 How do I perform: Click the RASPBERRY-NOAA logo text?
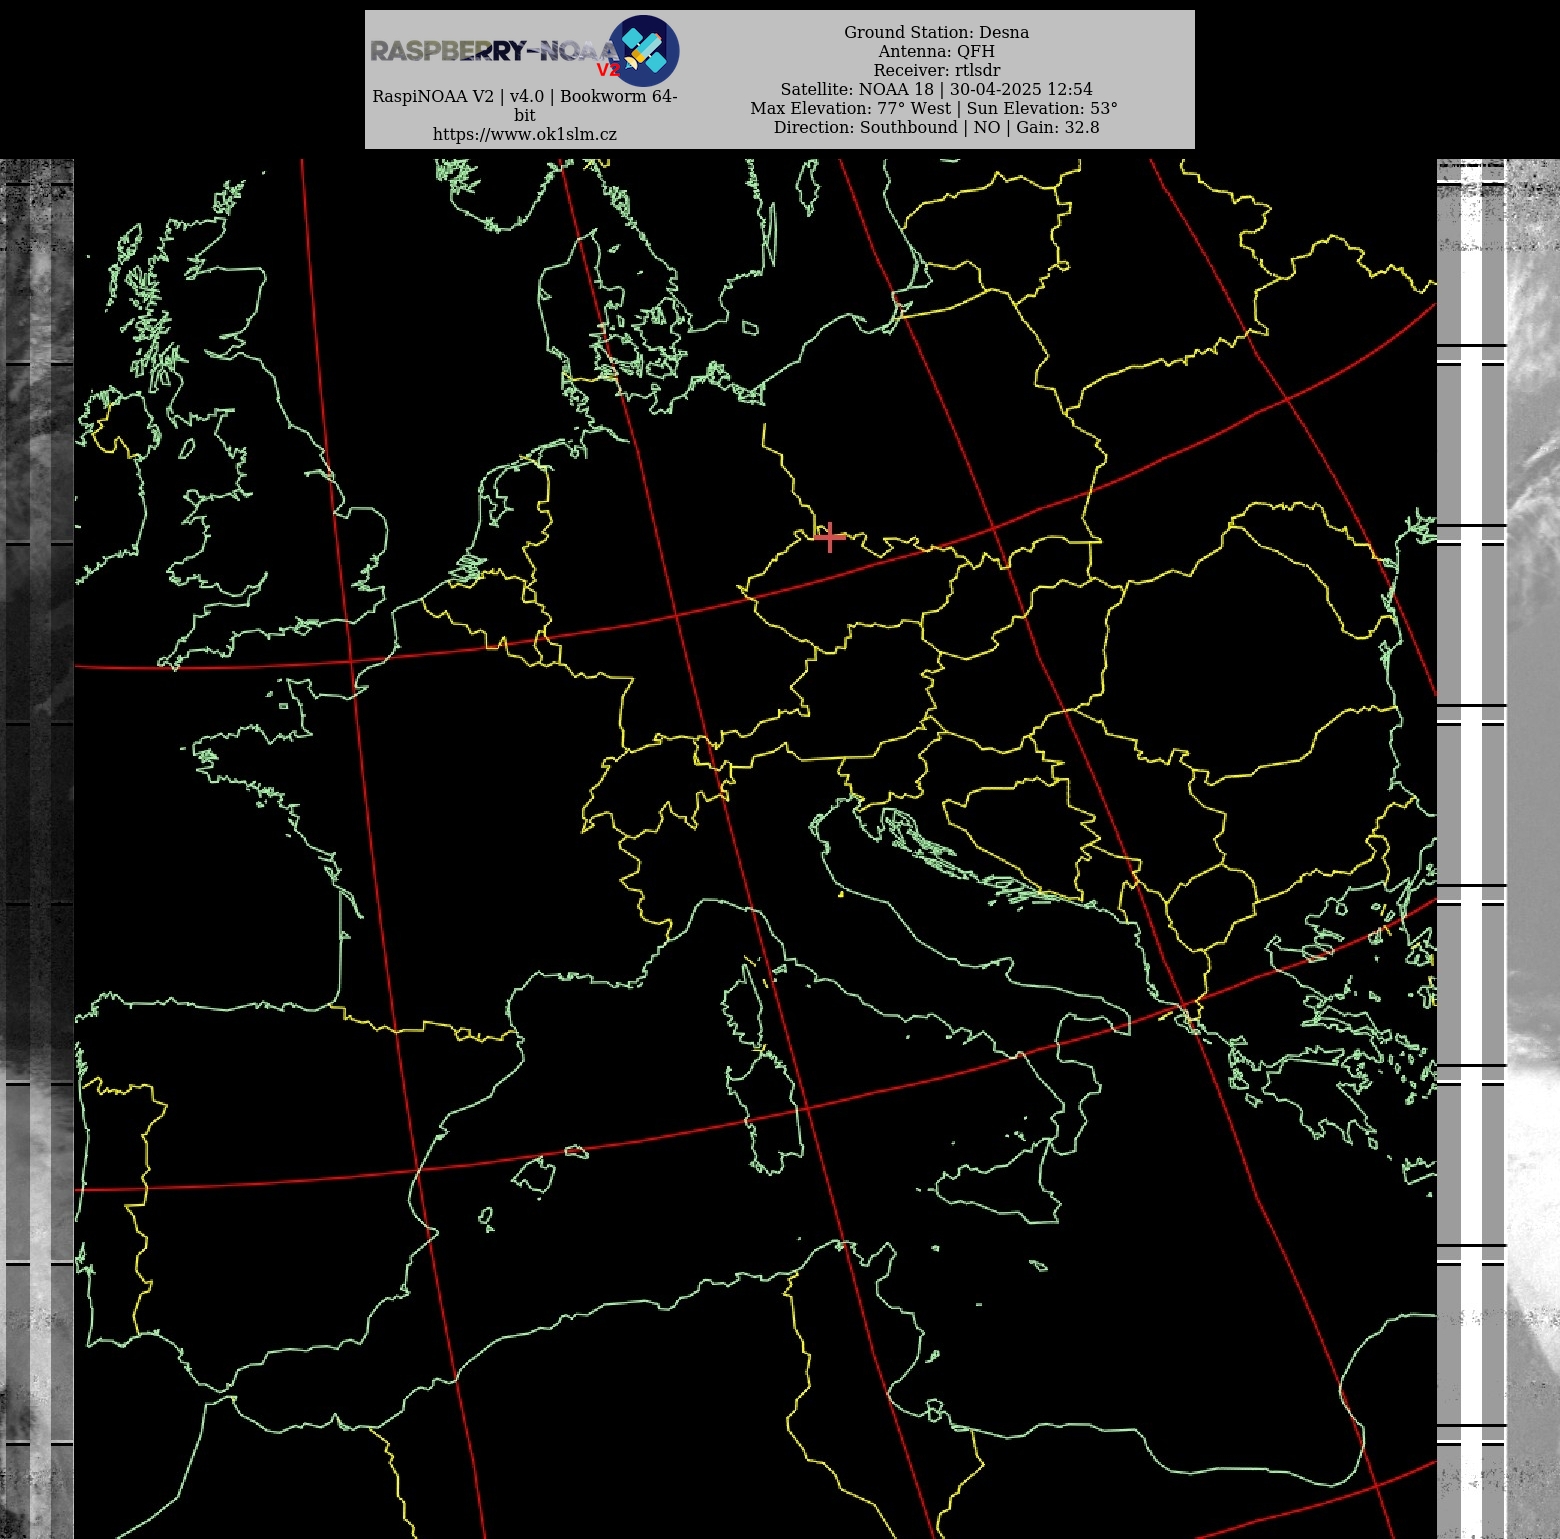[x=495, y=51]
